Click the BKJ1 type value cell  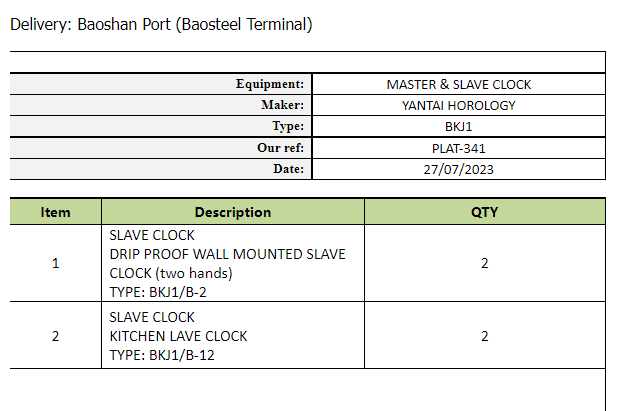tap(459, 126)
